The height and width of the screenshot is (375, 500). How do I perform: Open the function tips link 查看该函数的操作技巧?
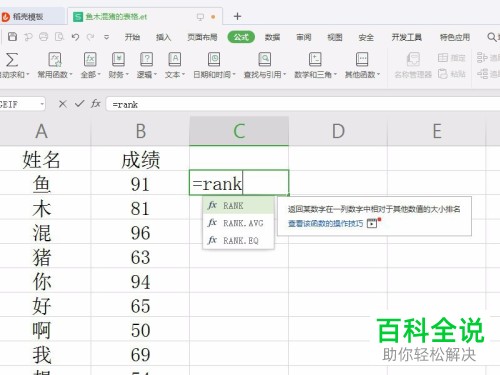(325, 223)
